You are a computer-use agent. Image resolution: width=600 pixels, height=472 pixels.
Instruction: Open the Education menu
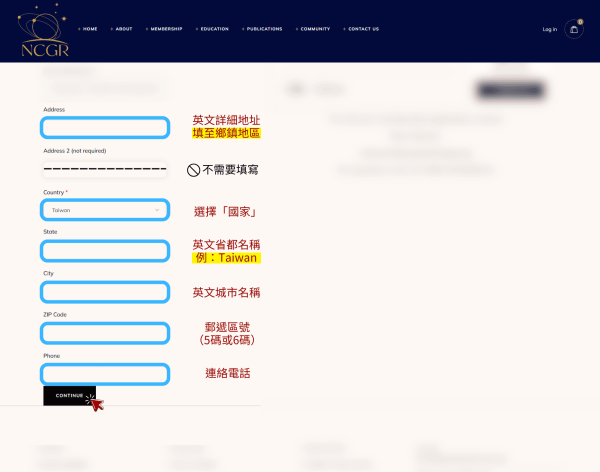214,29
